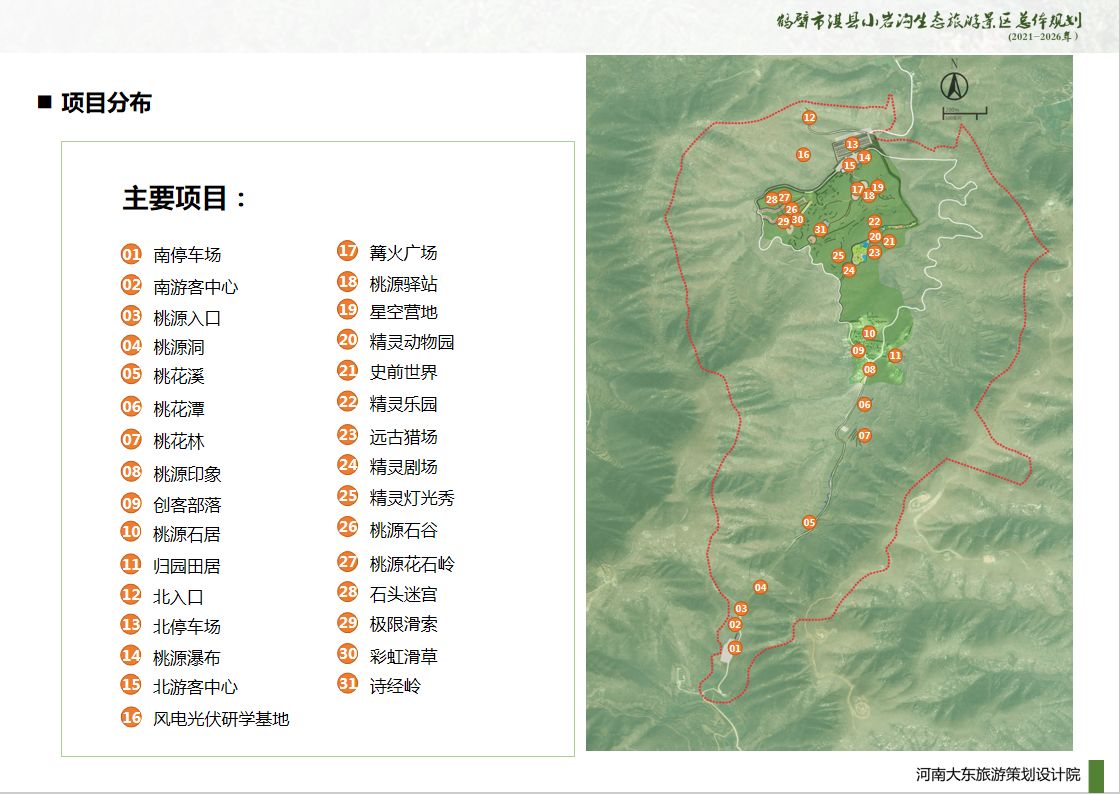This screenshot has height=794, width=1120.
Task: Select map marker 12 at the north entrance
Action: point(809,117)
